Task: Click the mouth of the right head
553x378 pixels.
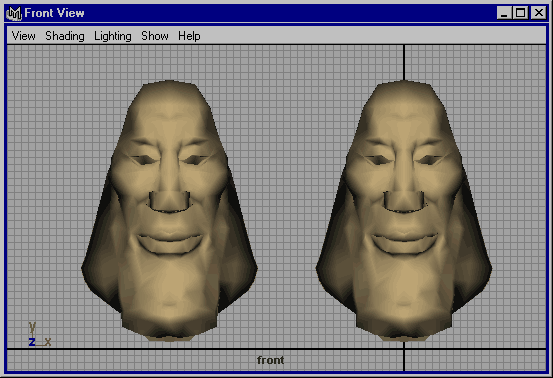Action: pos(404,242)
